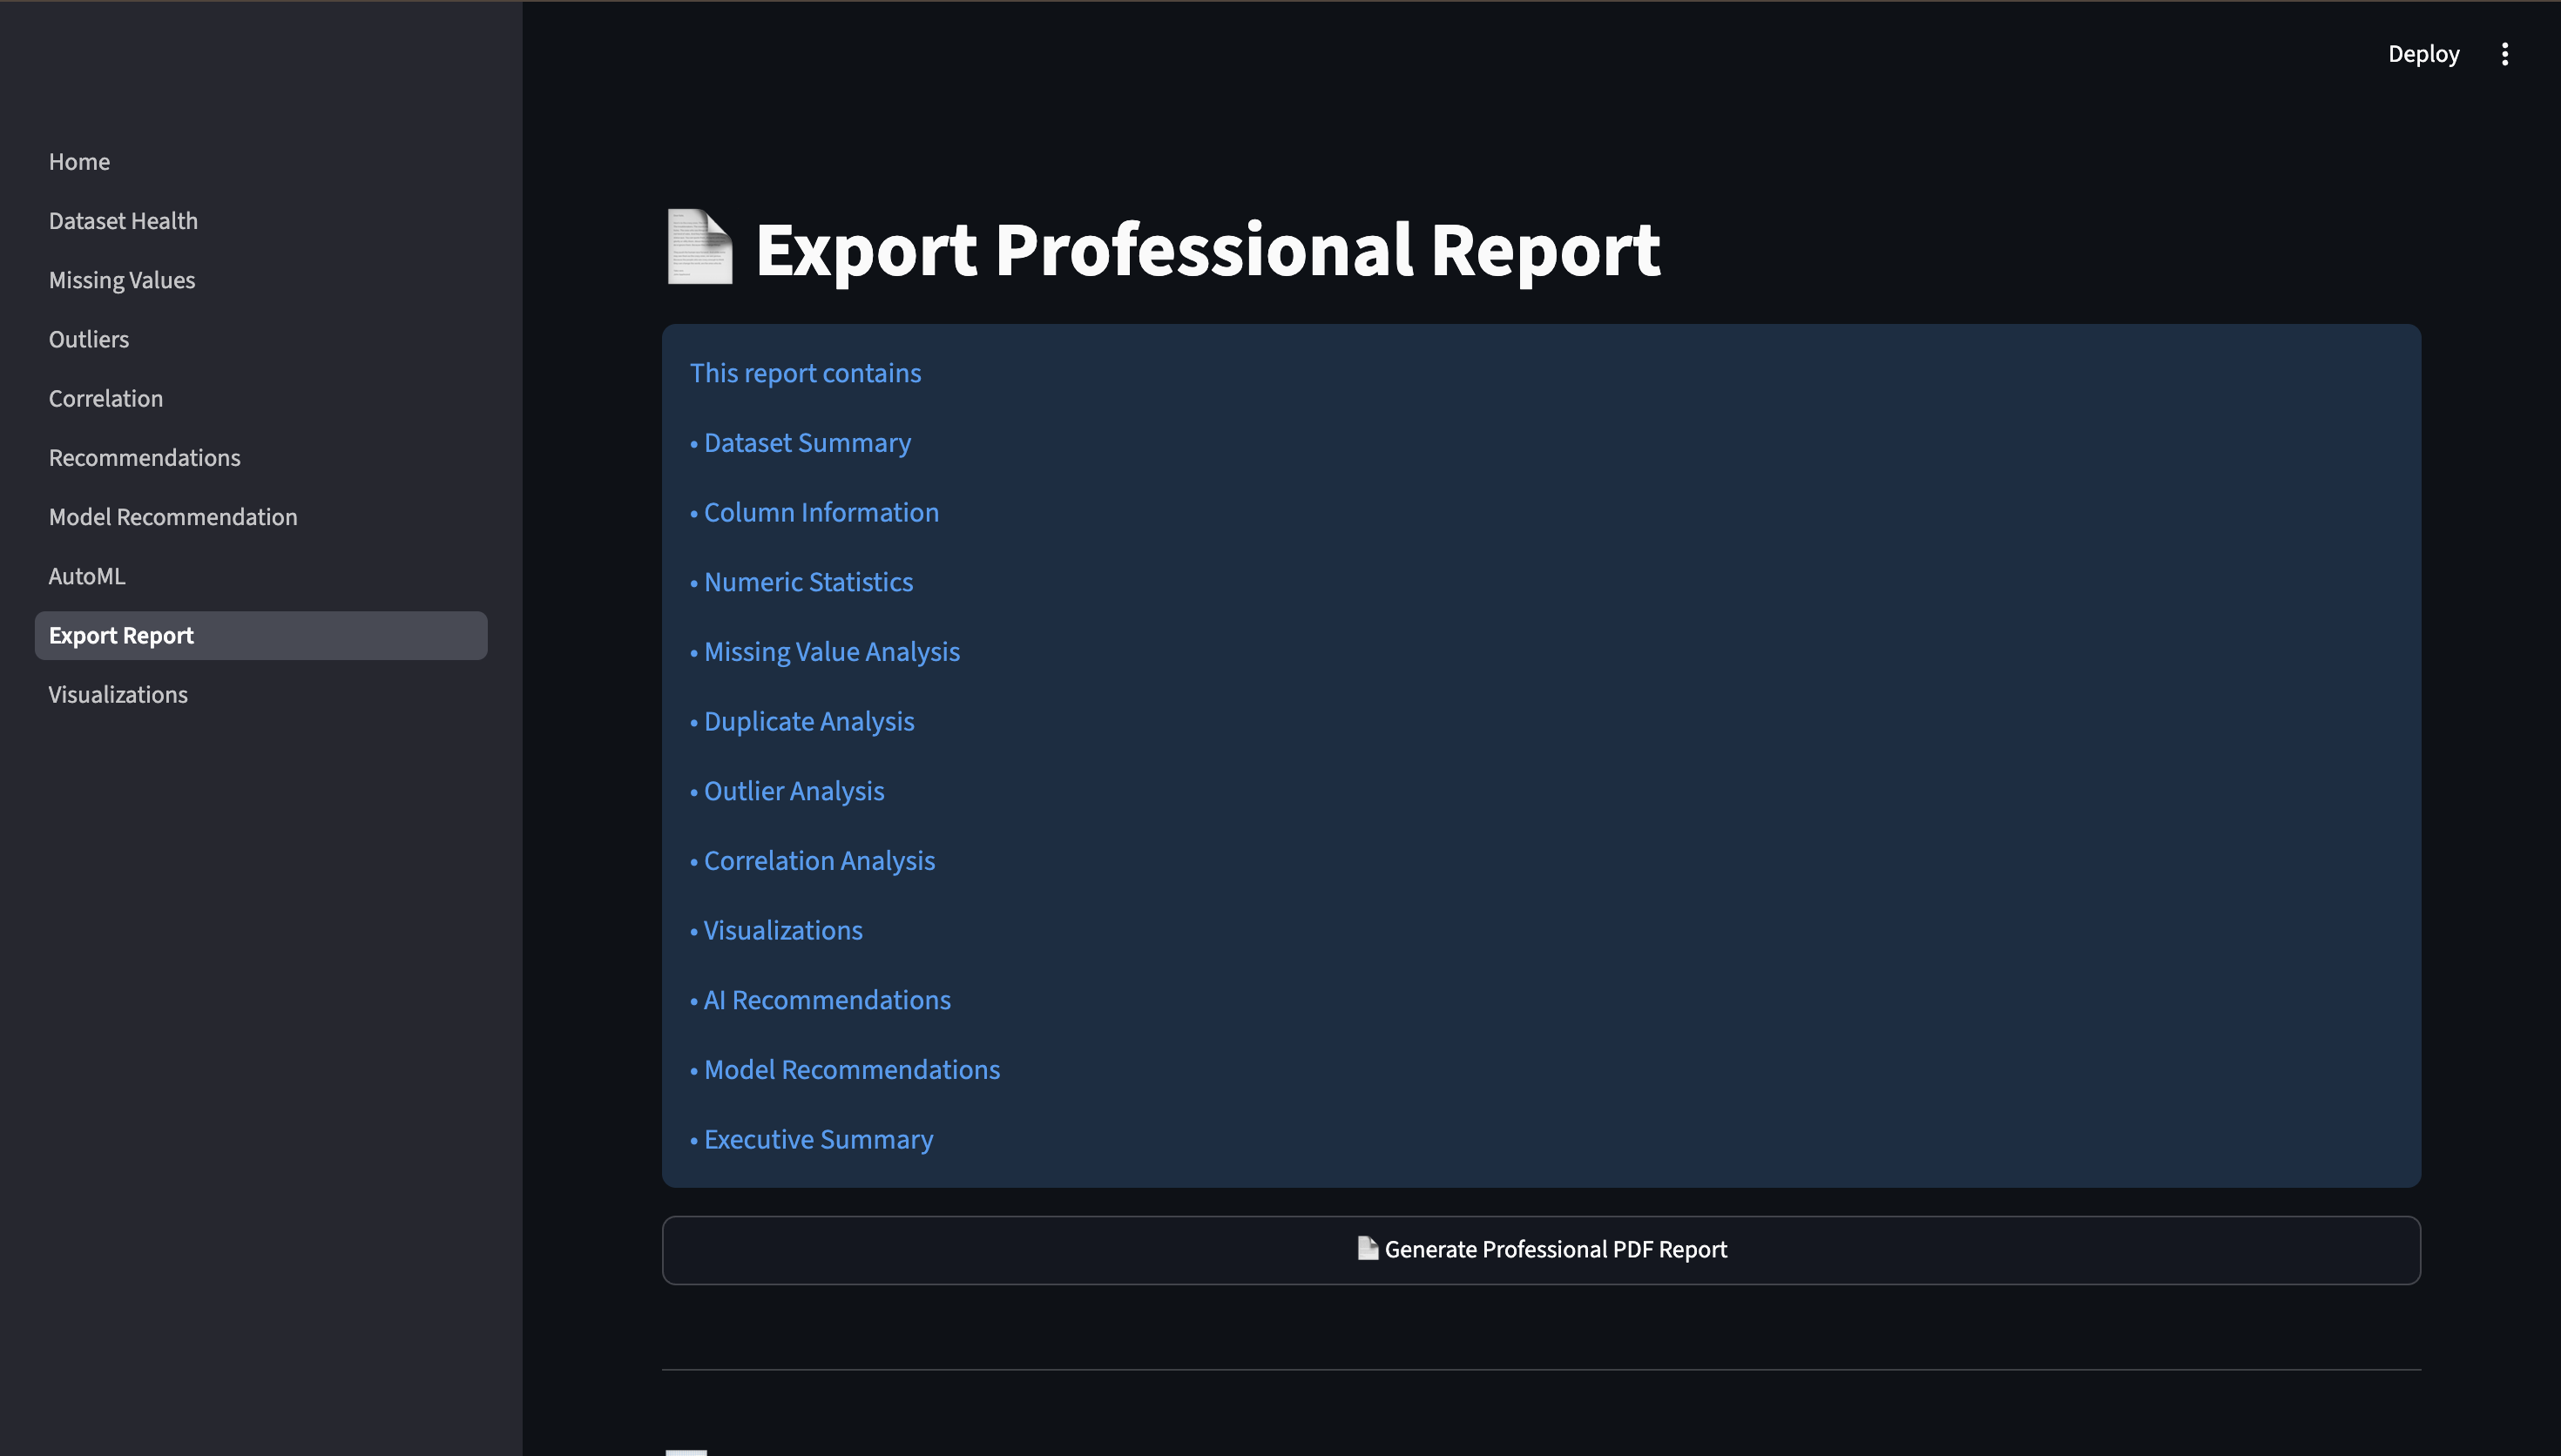This screenshot has width=2561, height=1456.
Task: Click the 'Correlation Analysis' bullet
Action: [x=812, y=861]
